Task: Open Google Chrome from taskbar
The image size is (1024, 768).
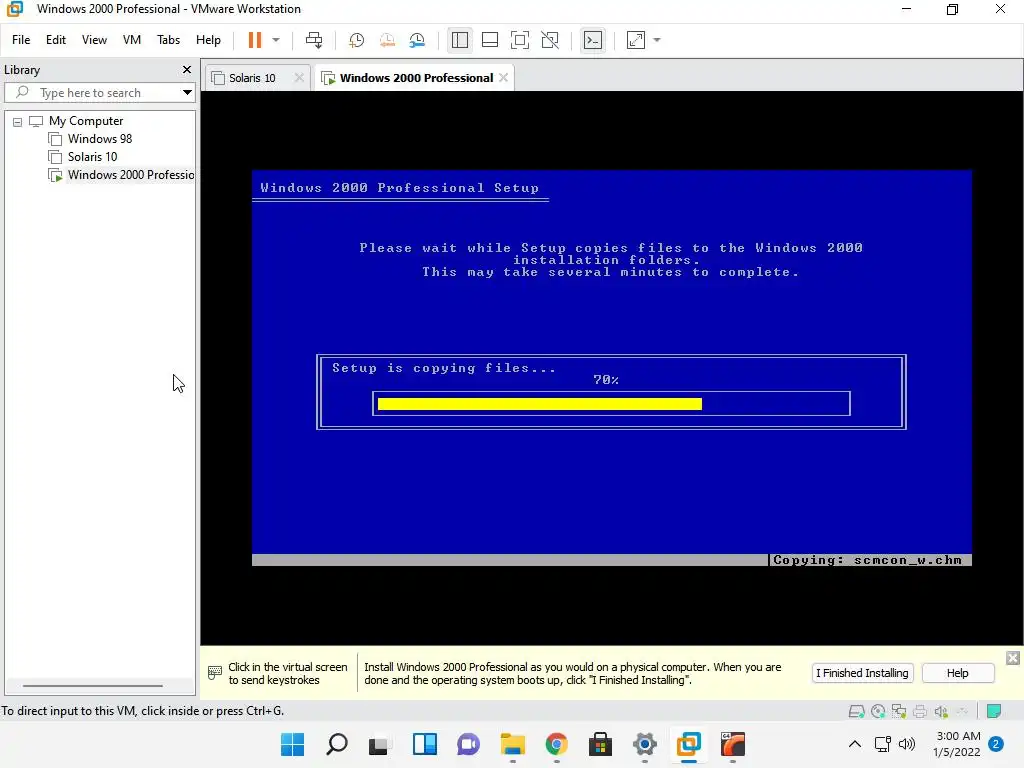Action: 556,744
